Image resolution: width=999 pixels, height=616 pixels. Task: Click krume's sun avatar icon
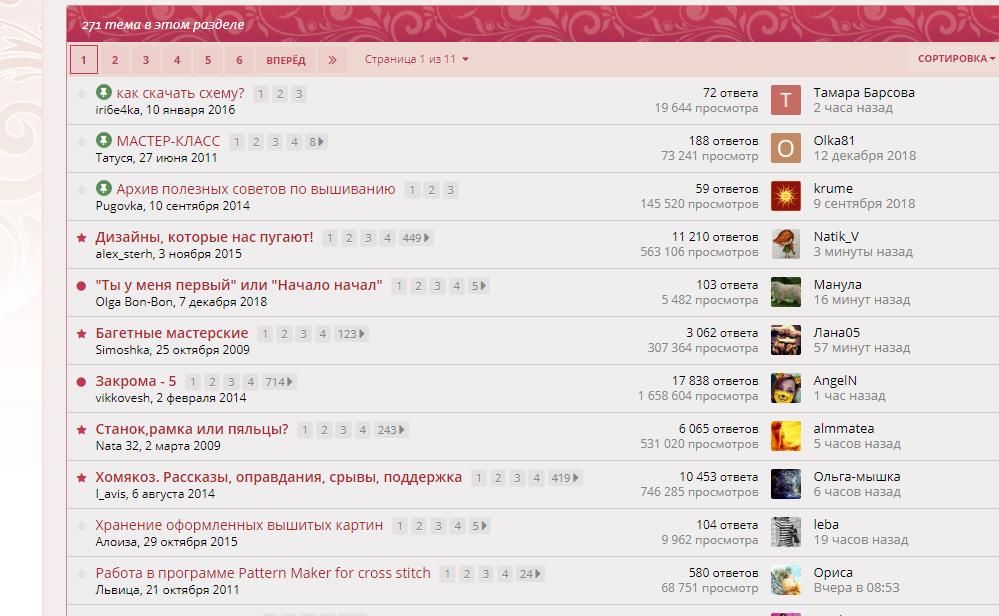786,196
